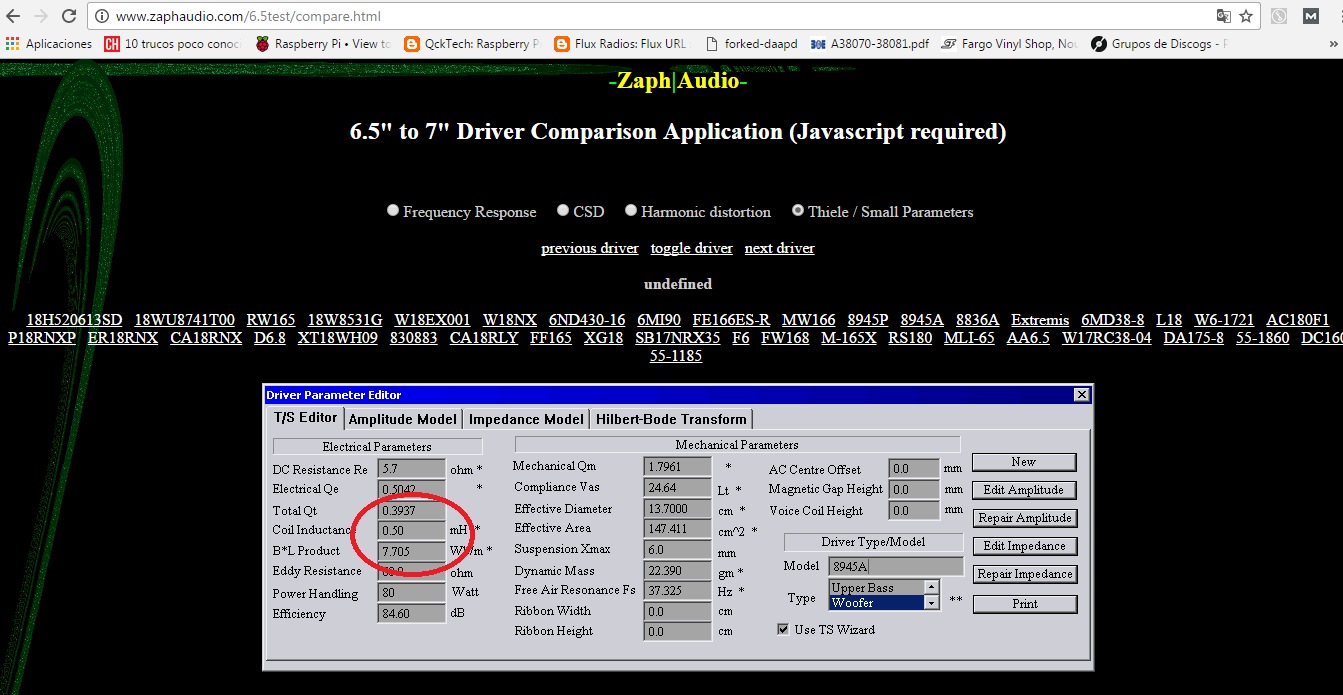Viewport: 1343px width, 695px height.
Task: Click the DC Resistance Re field
Action: pyautogui.click(x=411, y=469)
